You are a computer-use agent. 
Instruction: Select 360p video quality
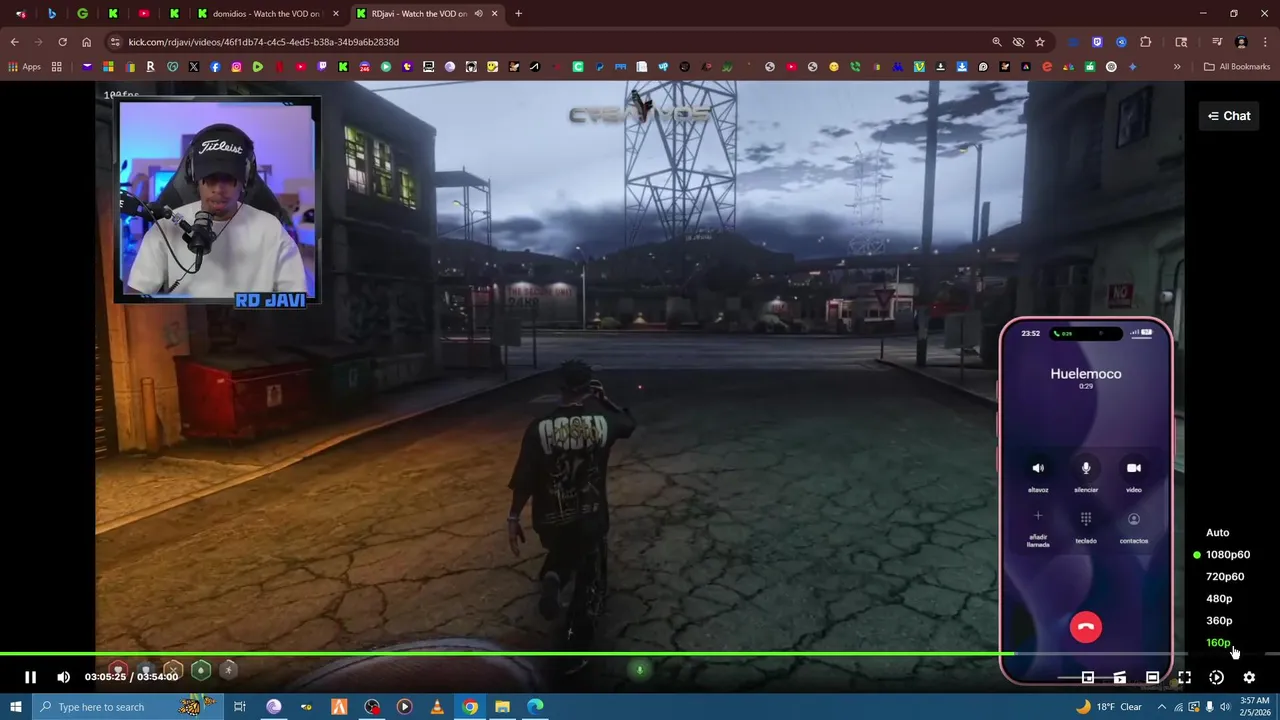tap(1218, 621)
